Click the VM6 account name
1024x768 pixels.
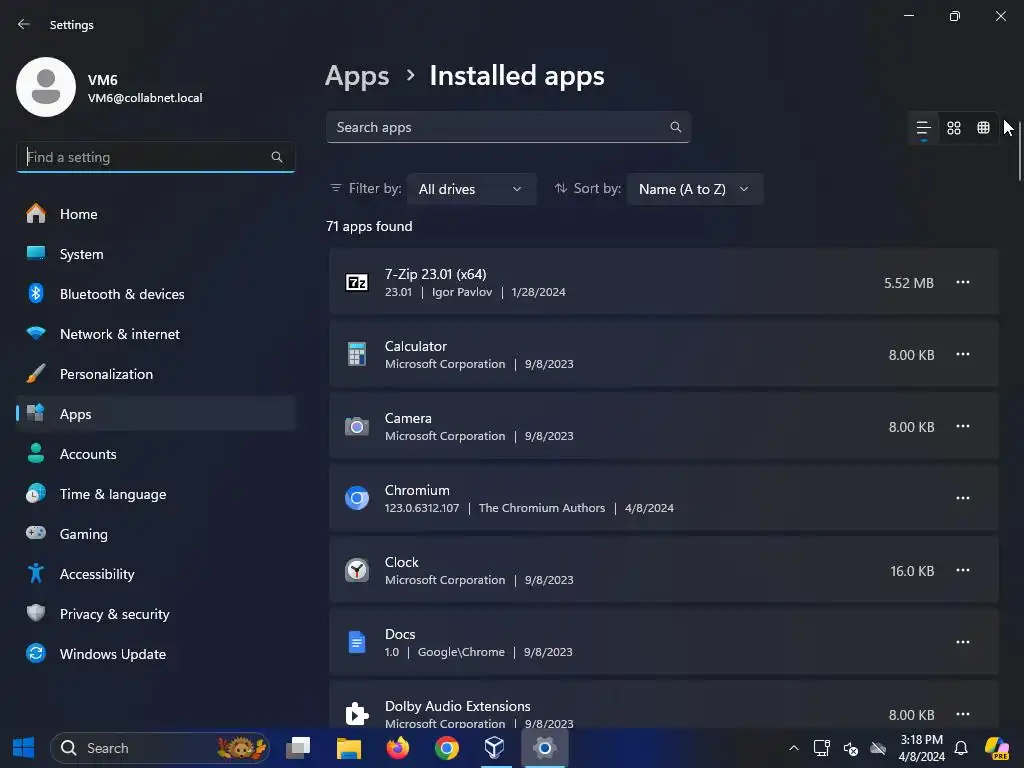pos(103,80)
